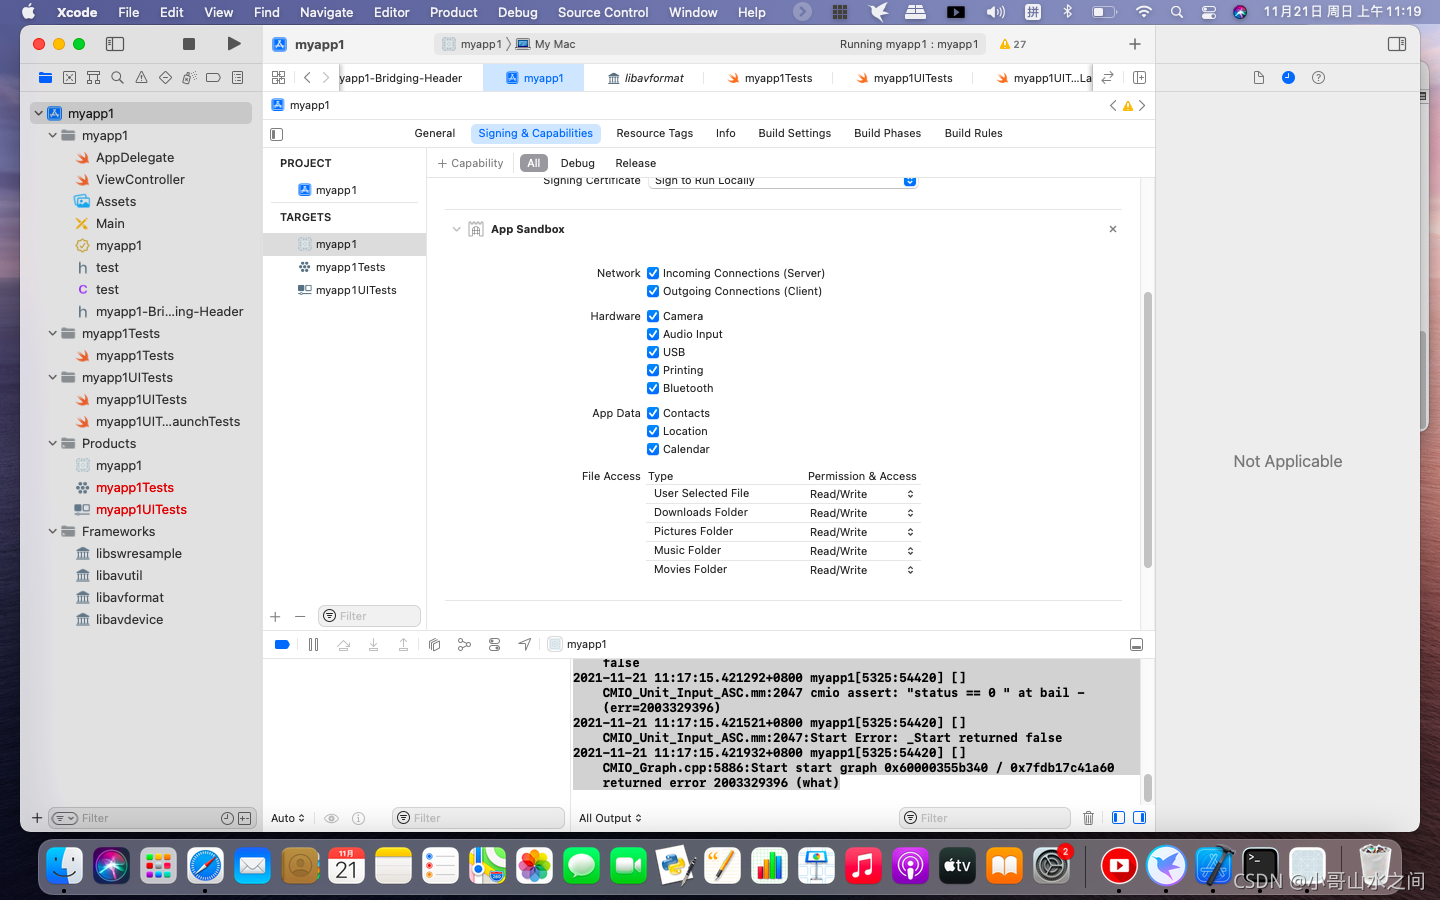Toggle the inspectors panel icon in toolbar
The image size is (1440, 900).
click(1397, 44)
